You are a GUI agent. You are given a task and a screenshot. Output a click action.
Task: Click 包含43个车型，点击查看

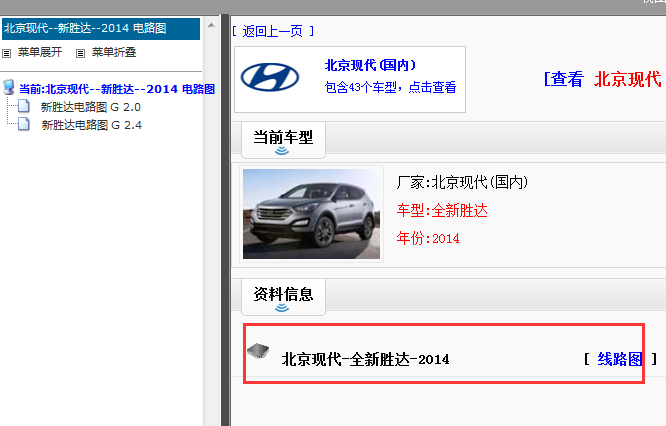(390, 87)
